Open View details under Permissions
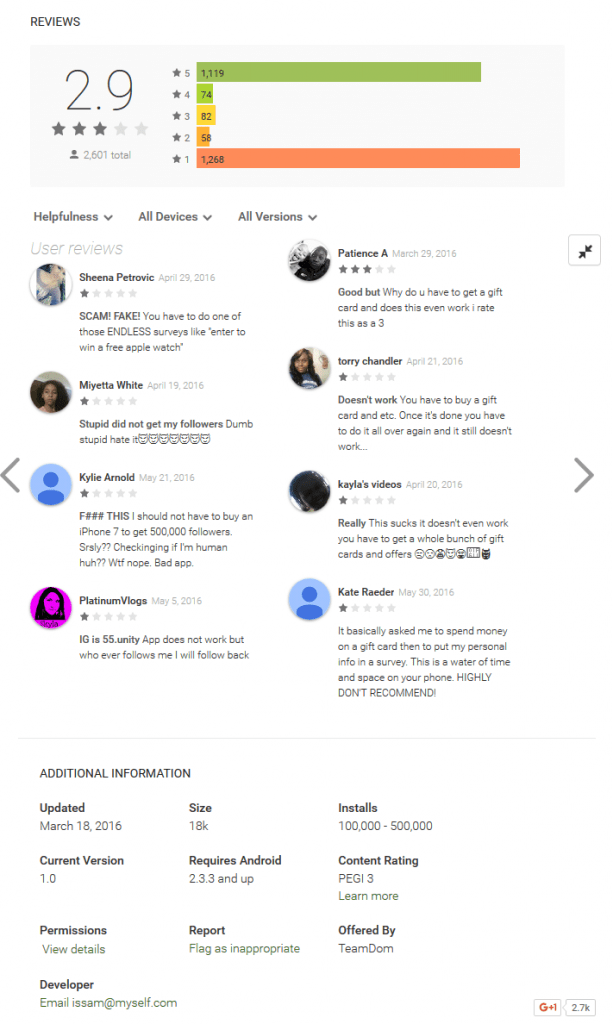The height and width of the screenshot is (1024, 613). coord(74,949)
